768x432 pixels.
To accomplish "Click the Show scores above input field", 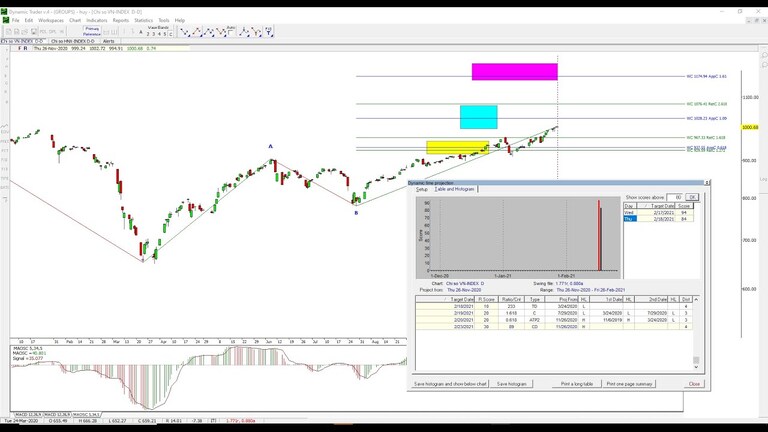I will 675,197.
